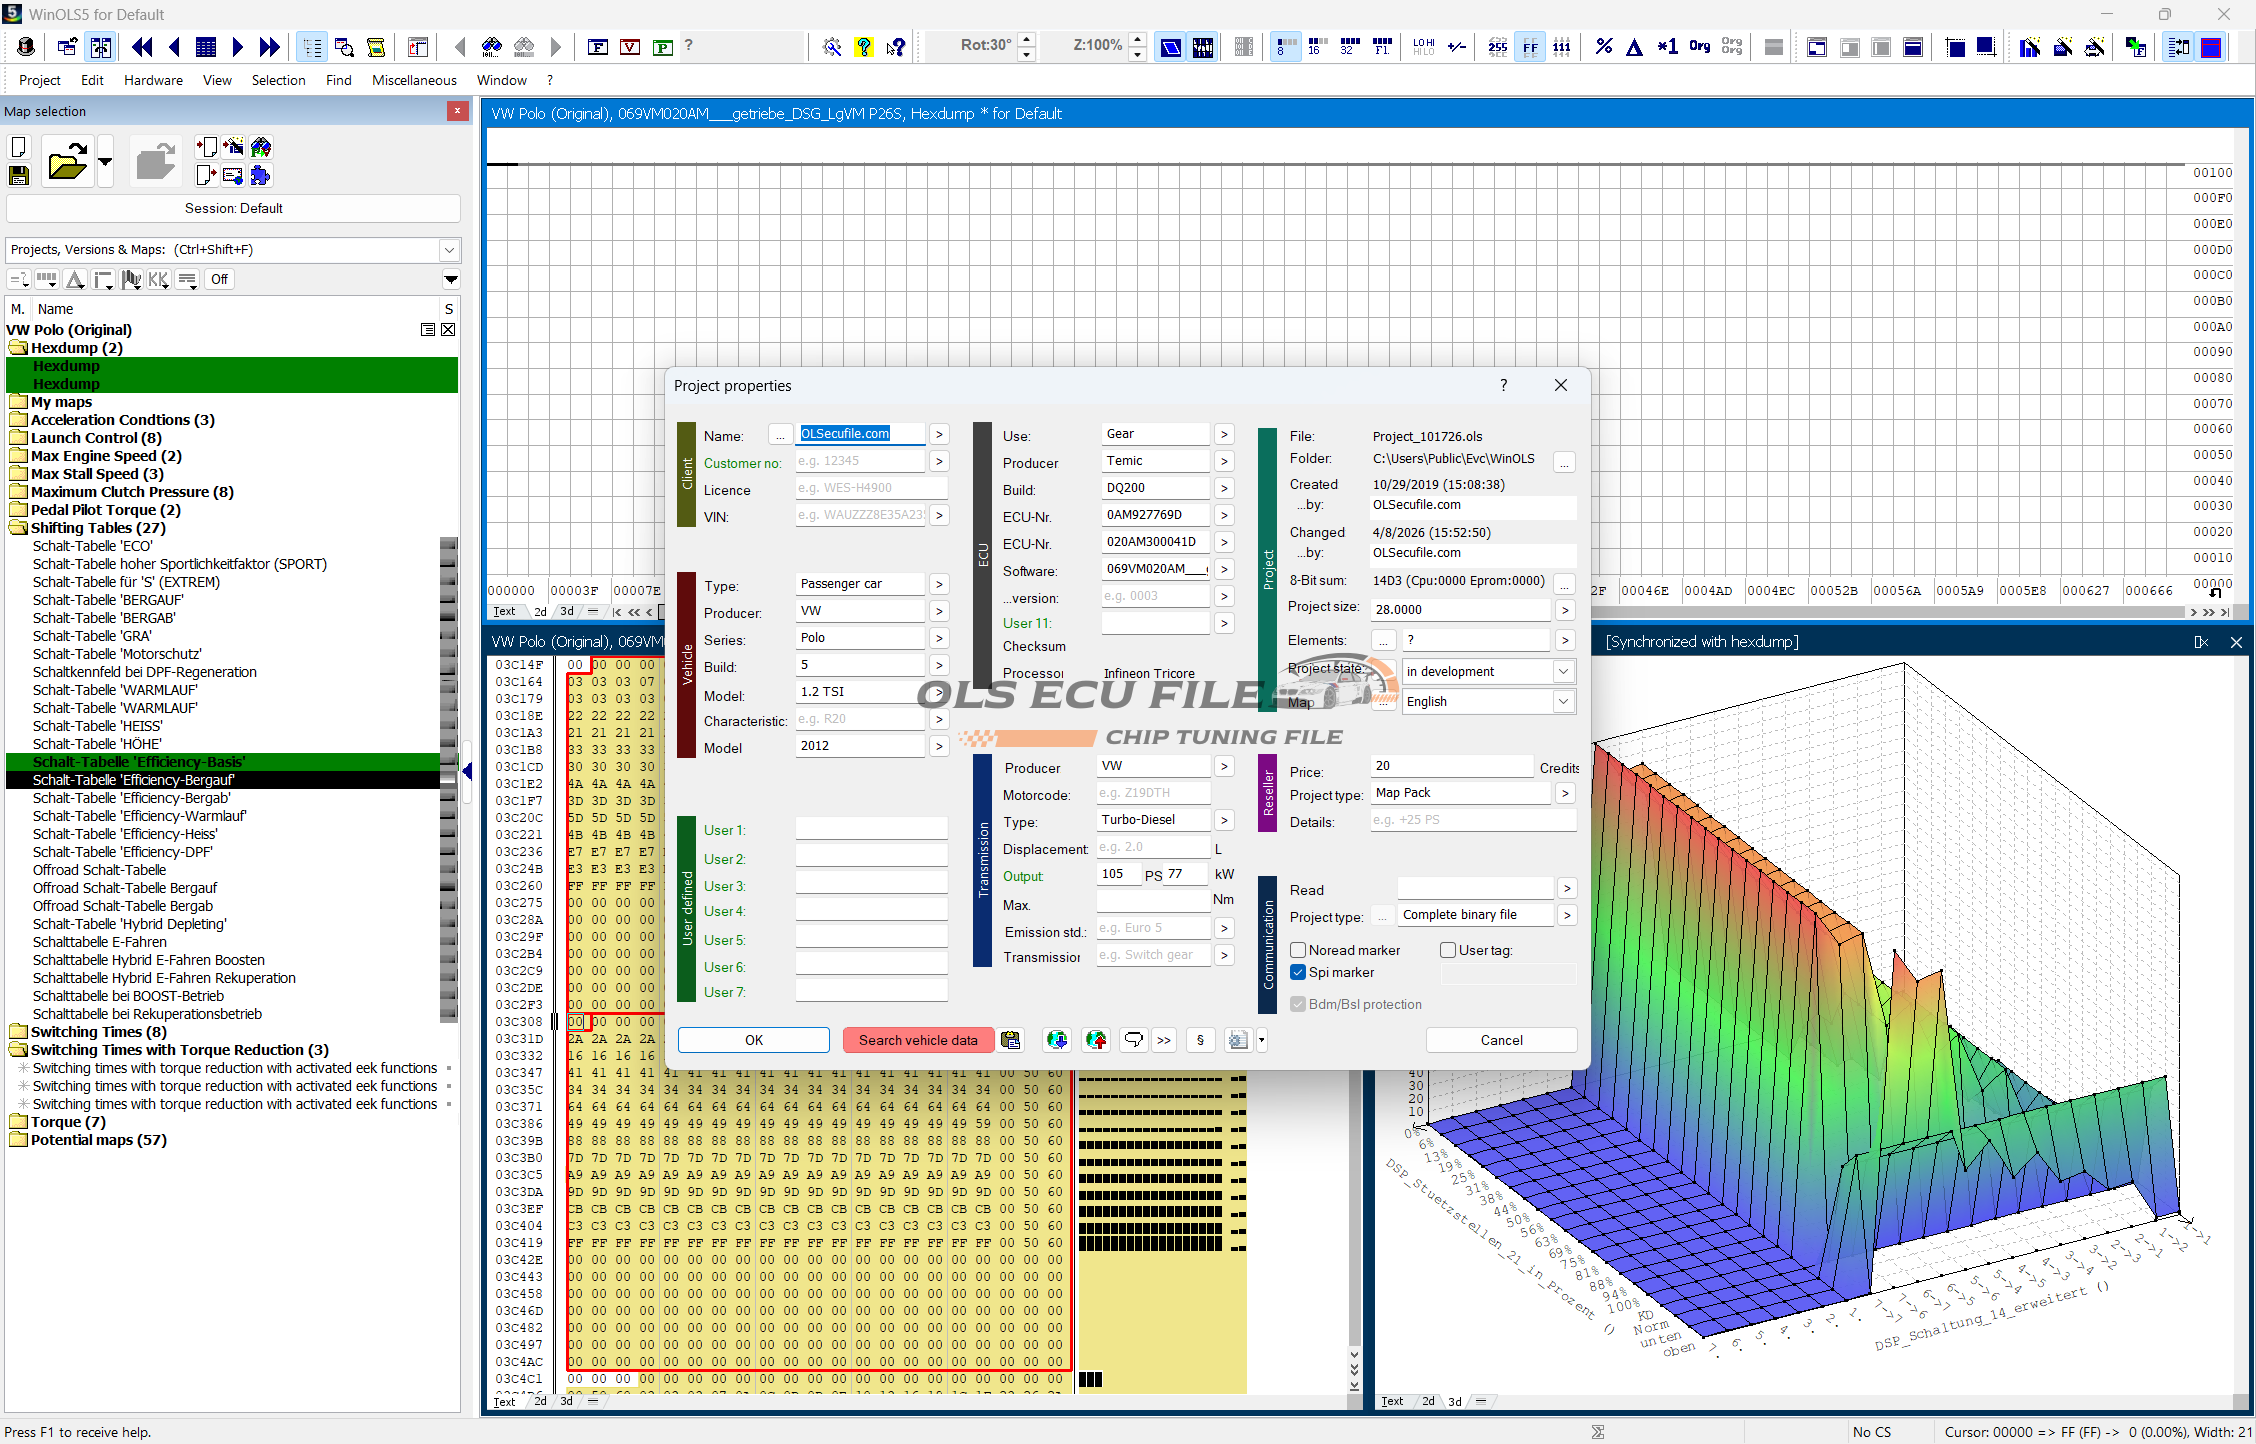Open the Miscellaneous menu
This screenshot has width=2256, height=1444.
[414, 80]
